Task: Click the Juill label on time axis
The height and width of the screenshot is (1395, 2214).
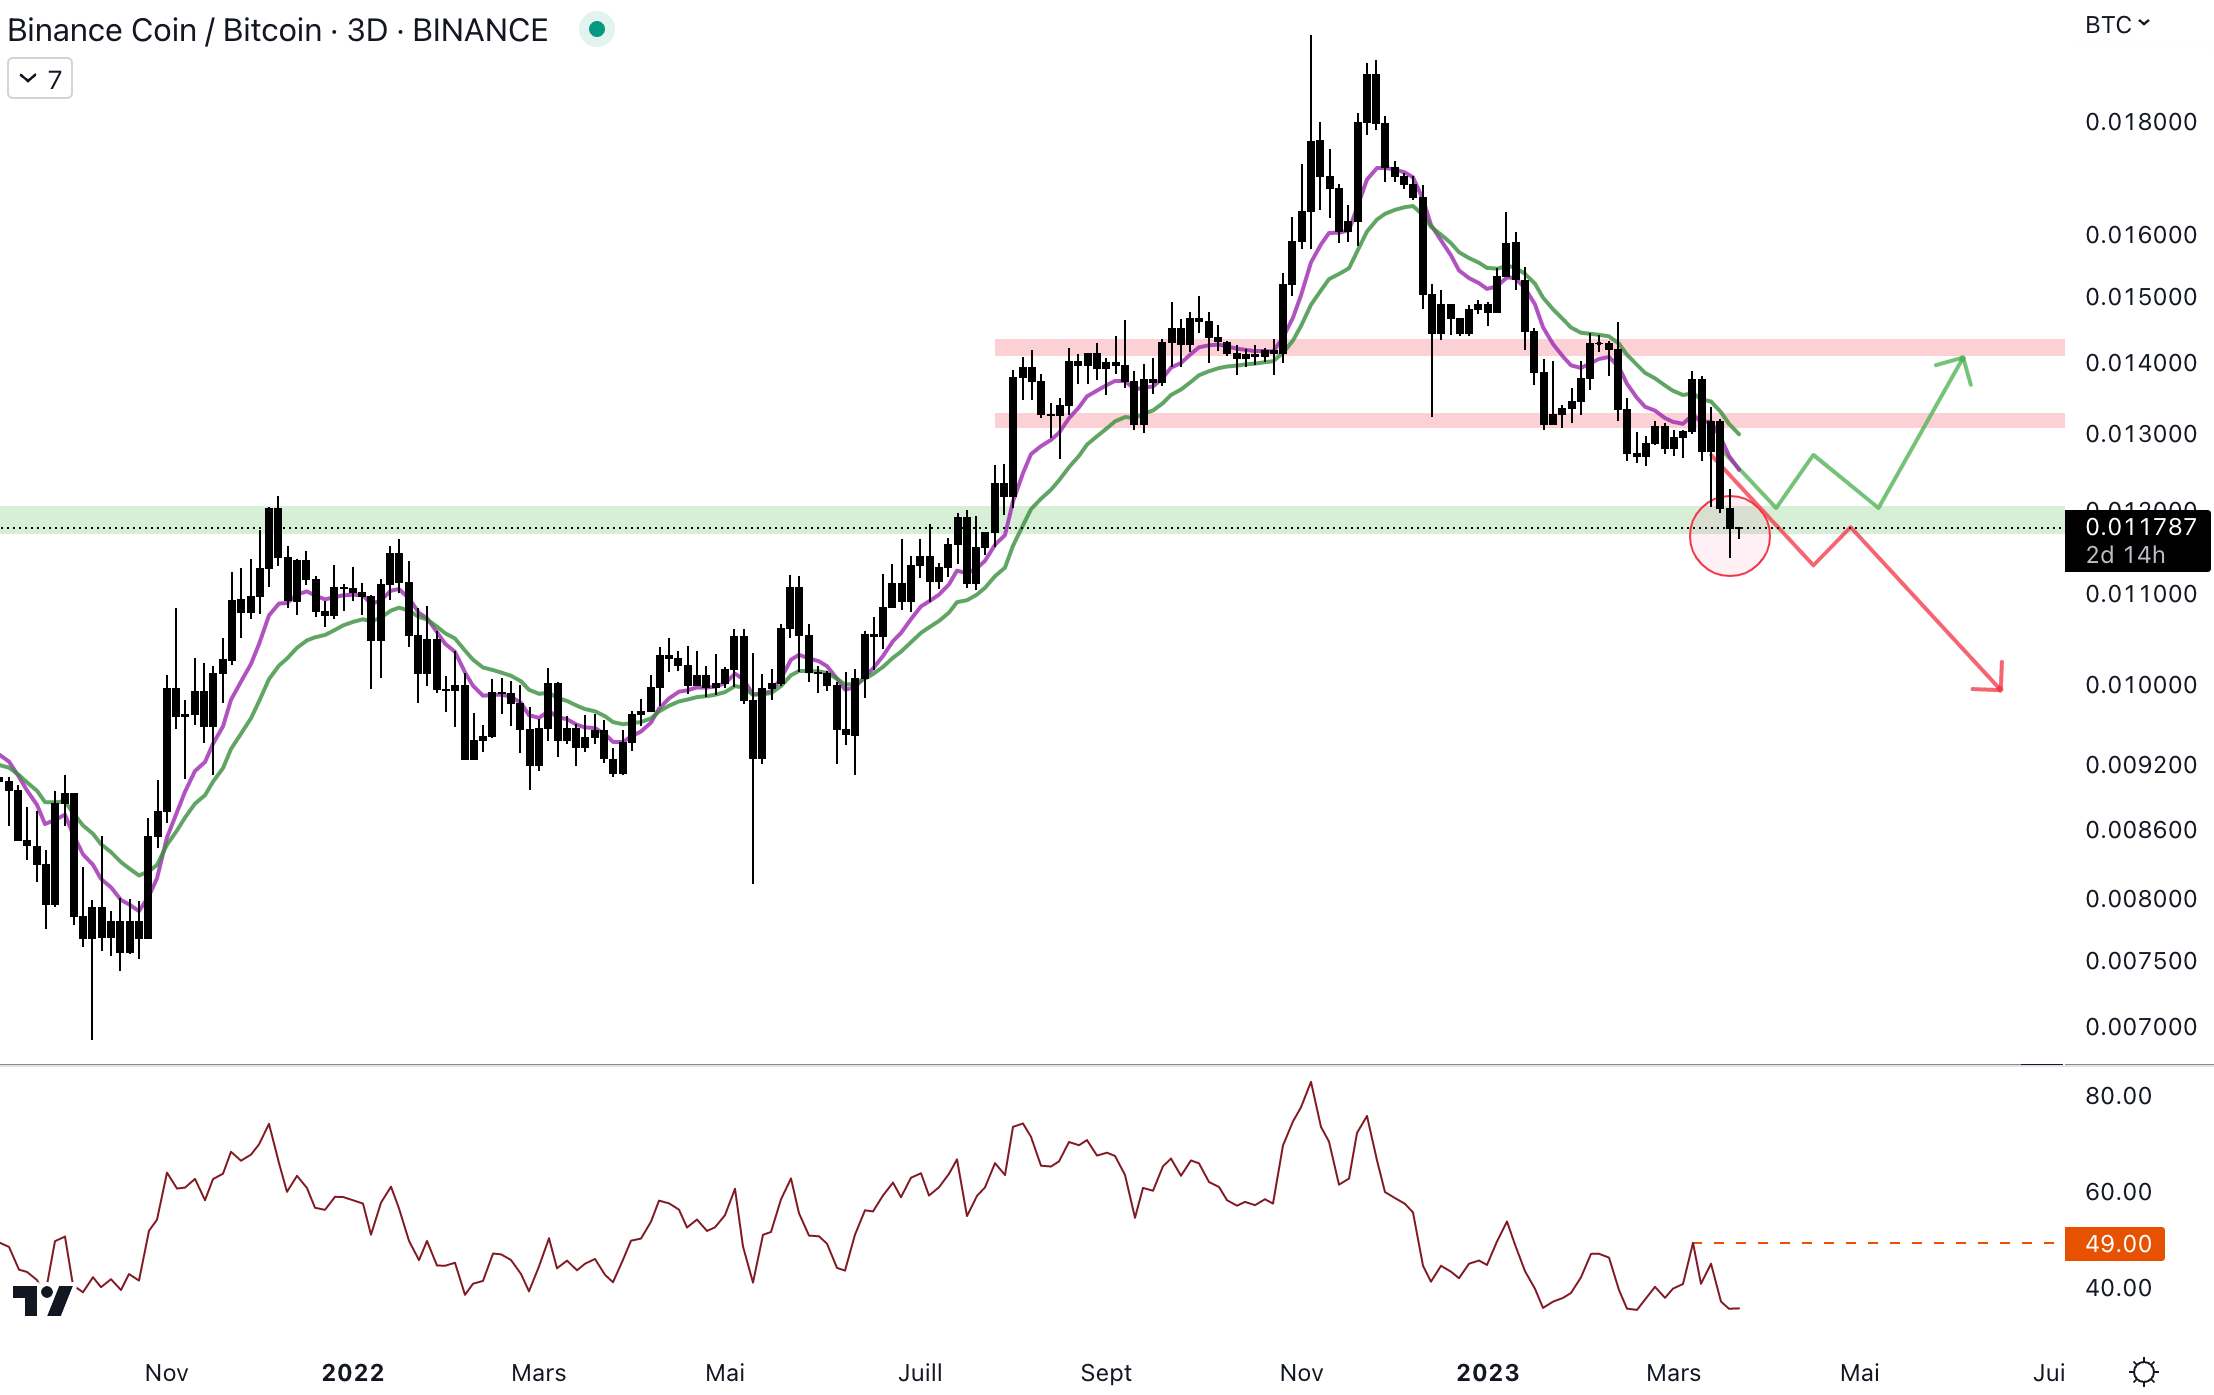Action: (x=920, y=1372)
